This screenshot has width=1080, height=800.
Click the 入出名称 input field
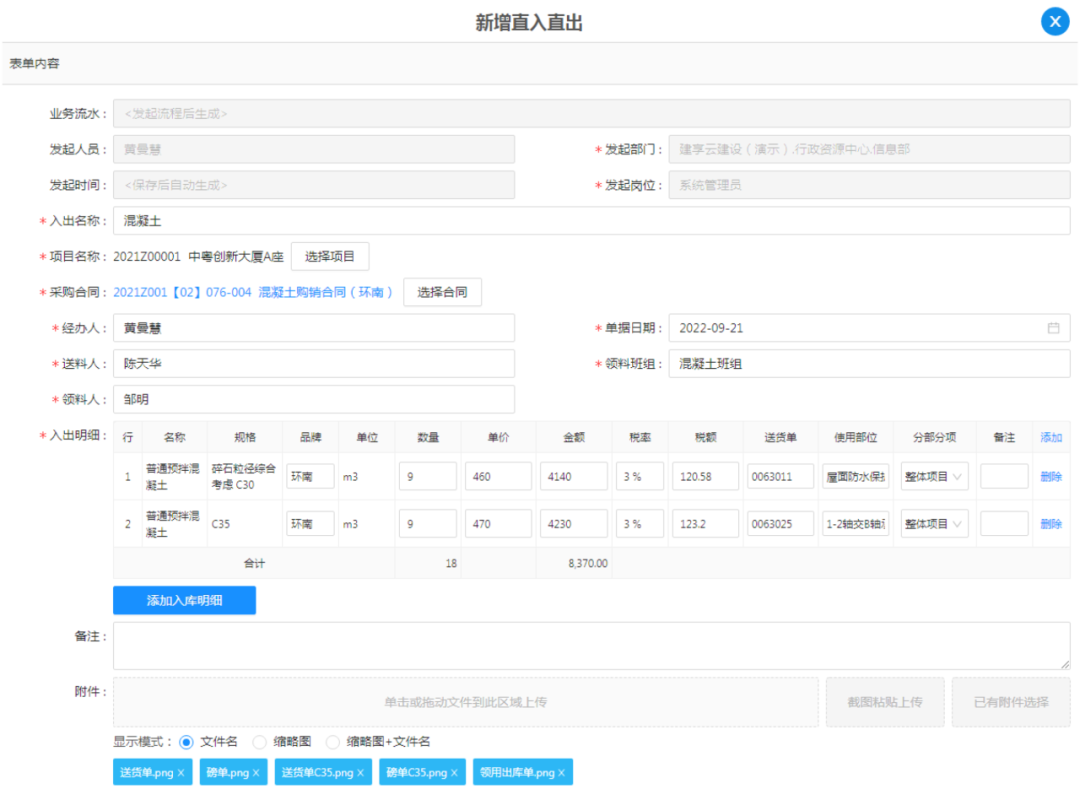pos(590,220)
